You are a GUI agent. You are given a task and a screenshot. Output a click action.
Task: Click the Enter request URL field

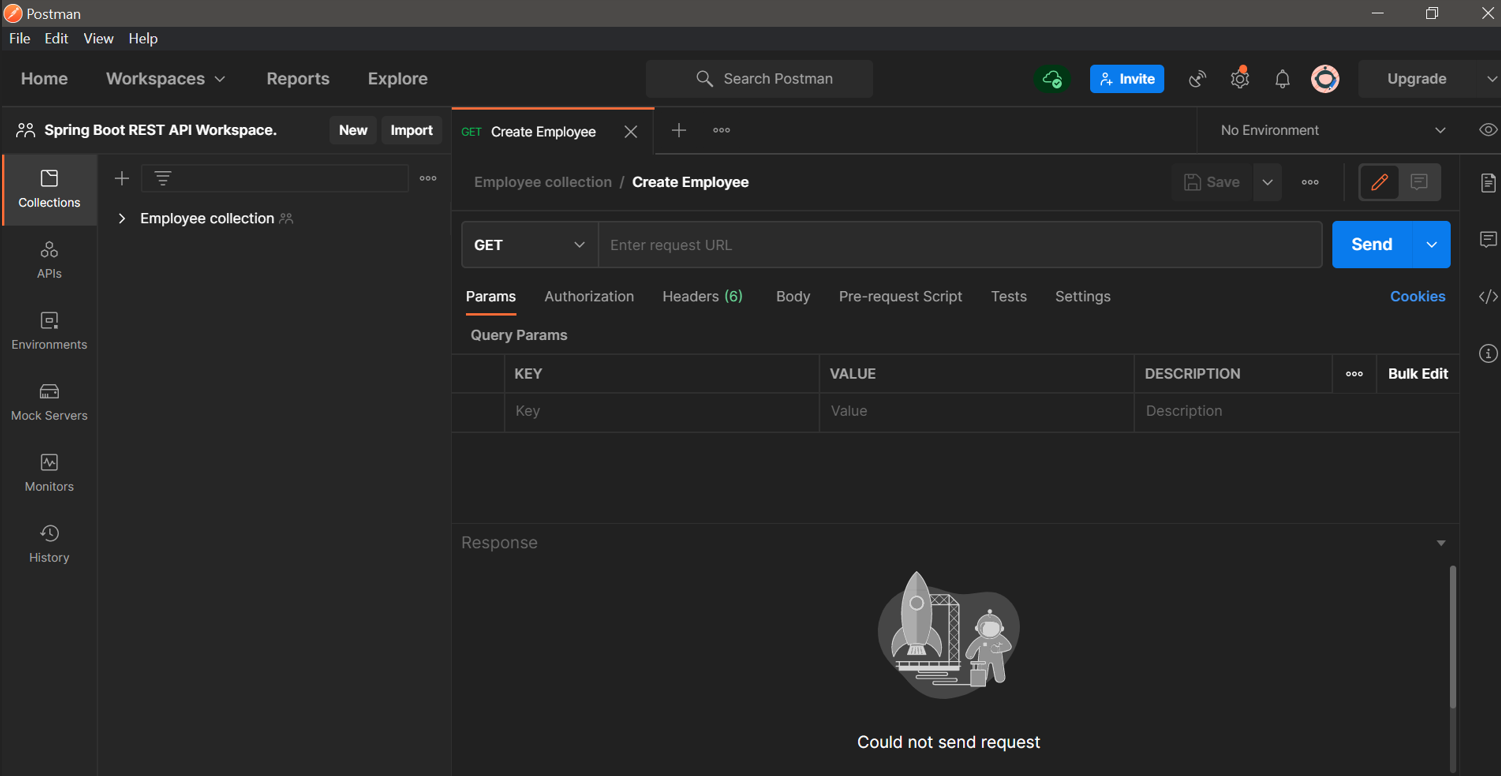(x=960, y=245)
